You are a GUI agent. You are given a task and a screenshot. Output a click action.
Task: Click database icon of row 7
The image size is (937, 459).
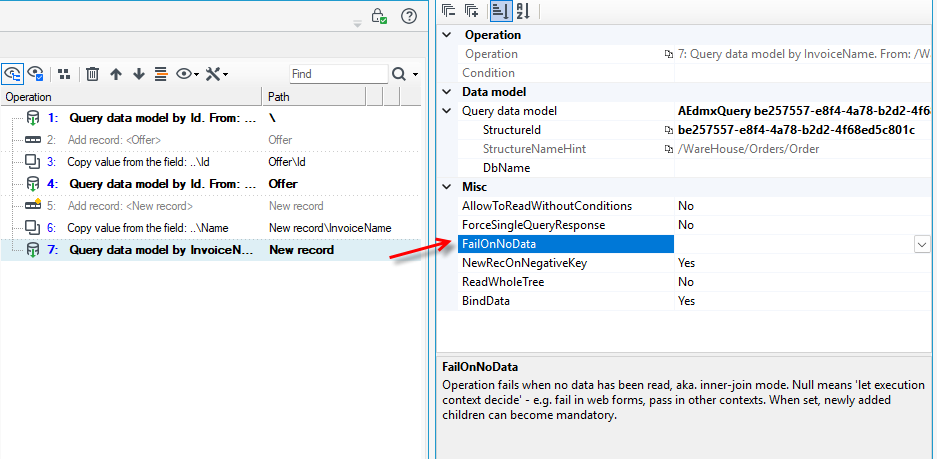[x=32, y=250]
